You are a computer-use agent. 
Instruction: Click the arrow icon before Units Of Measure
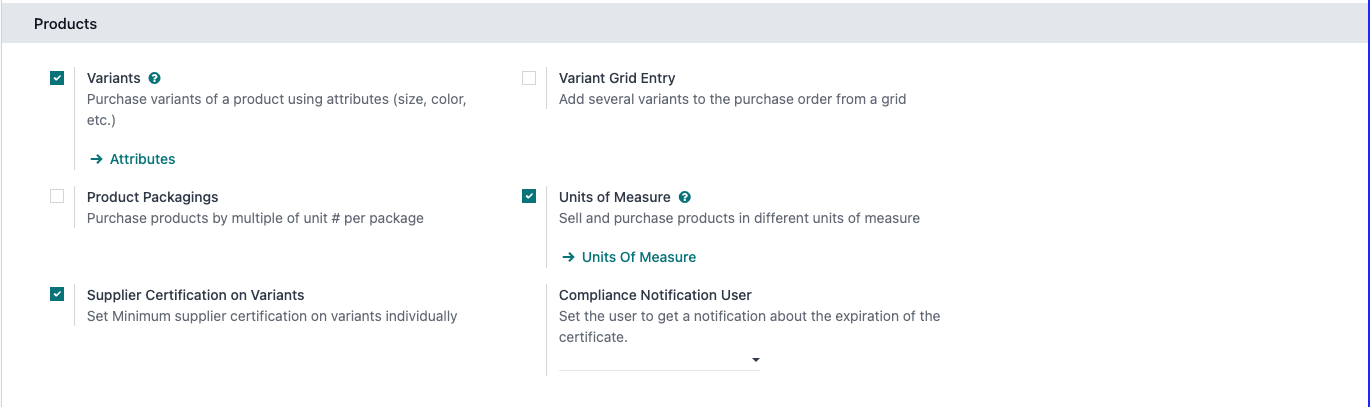pyautogui.click(x=569, y=257)
